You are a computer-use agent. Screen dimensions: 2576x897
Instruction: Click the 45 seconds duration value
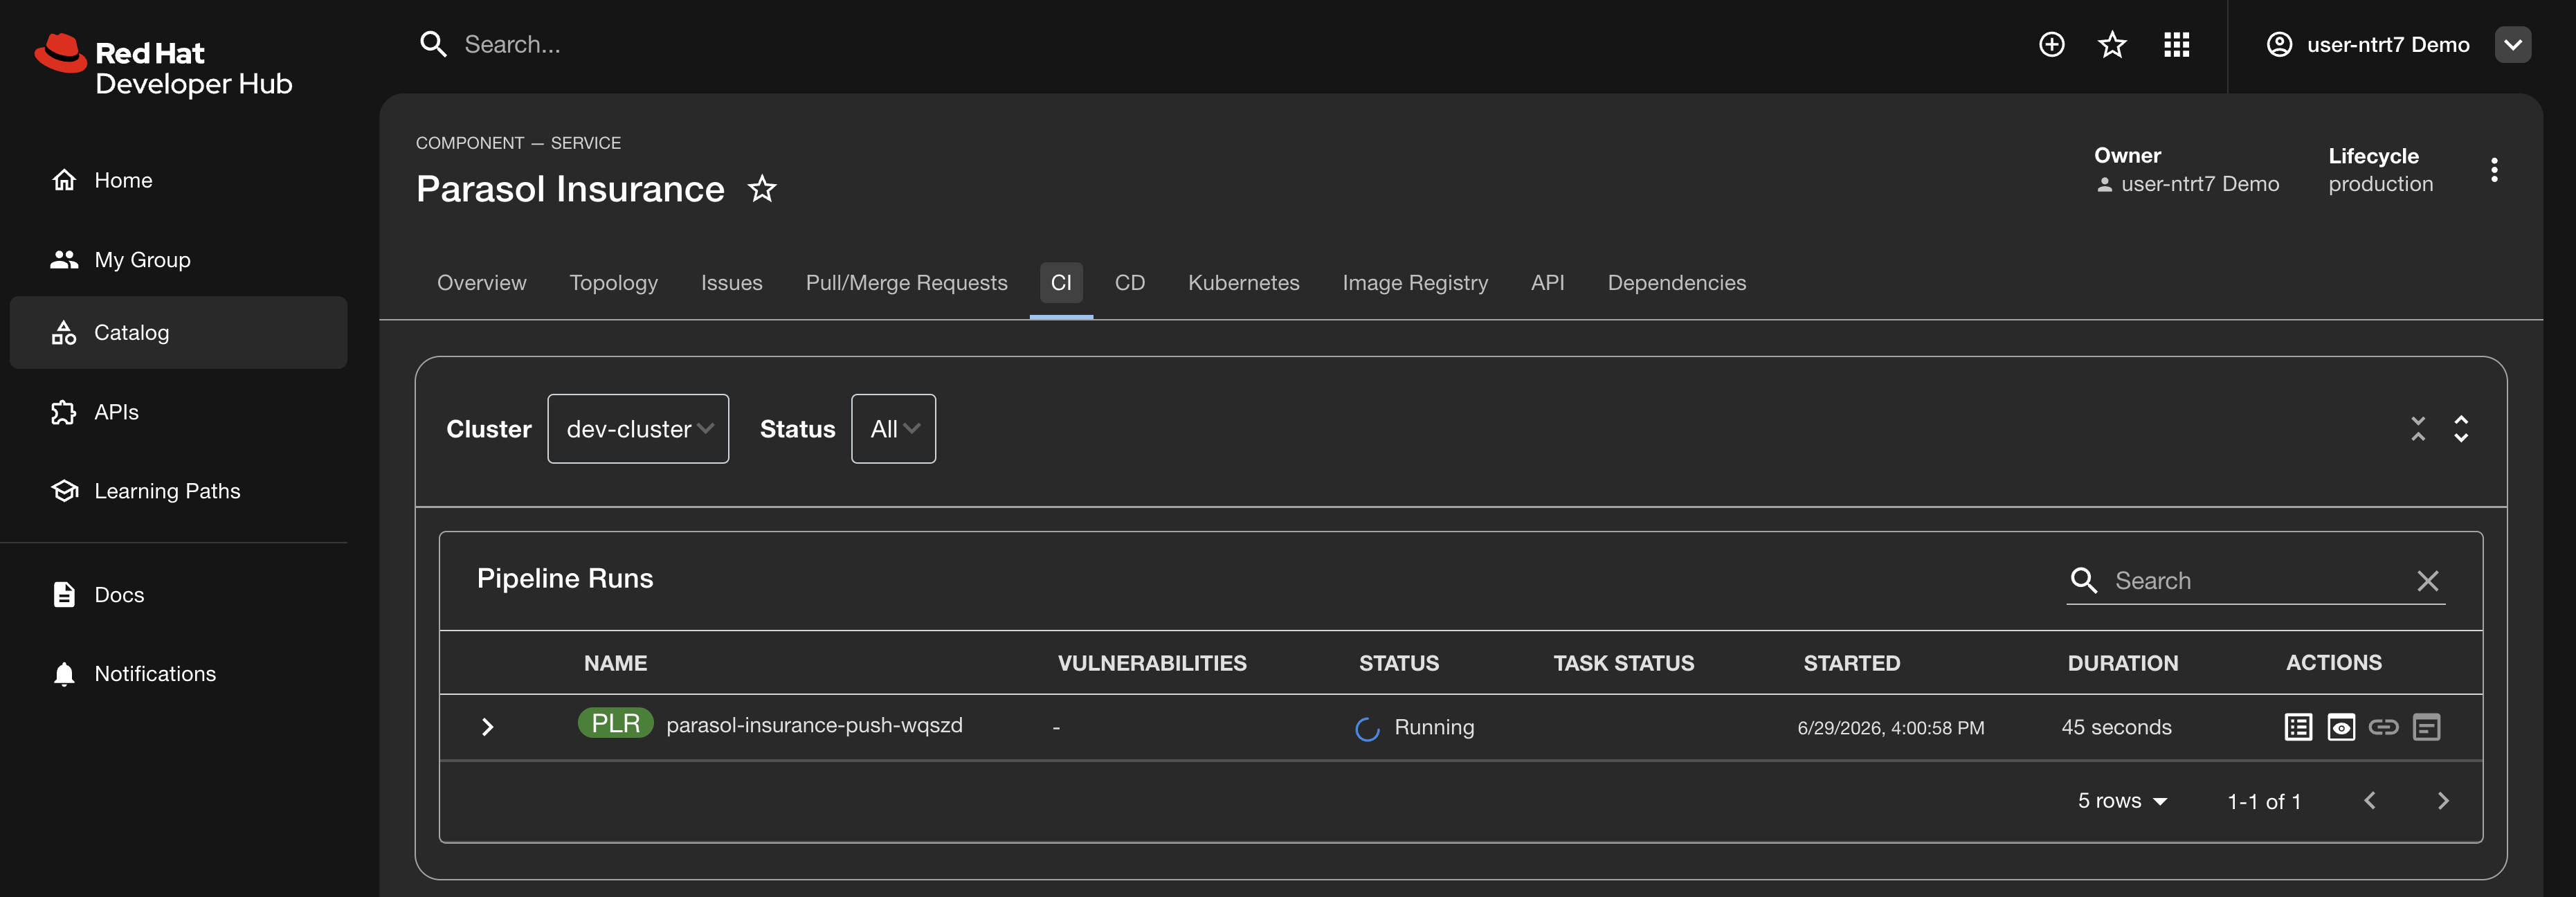pyautogui.click(x=2116, y=727)
